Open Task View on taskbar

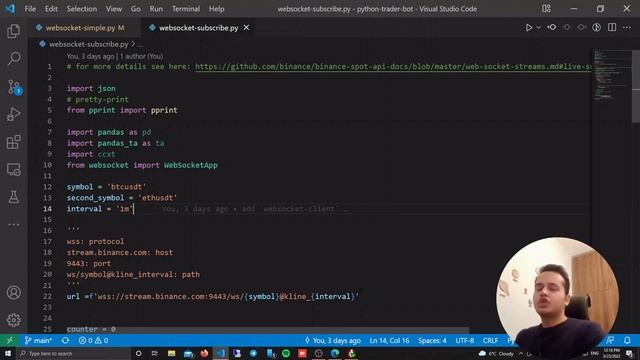[x=155, y=353]
